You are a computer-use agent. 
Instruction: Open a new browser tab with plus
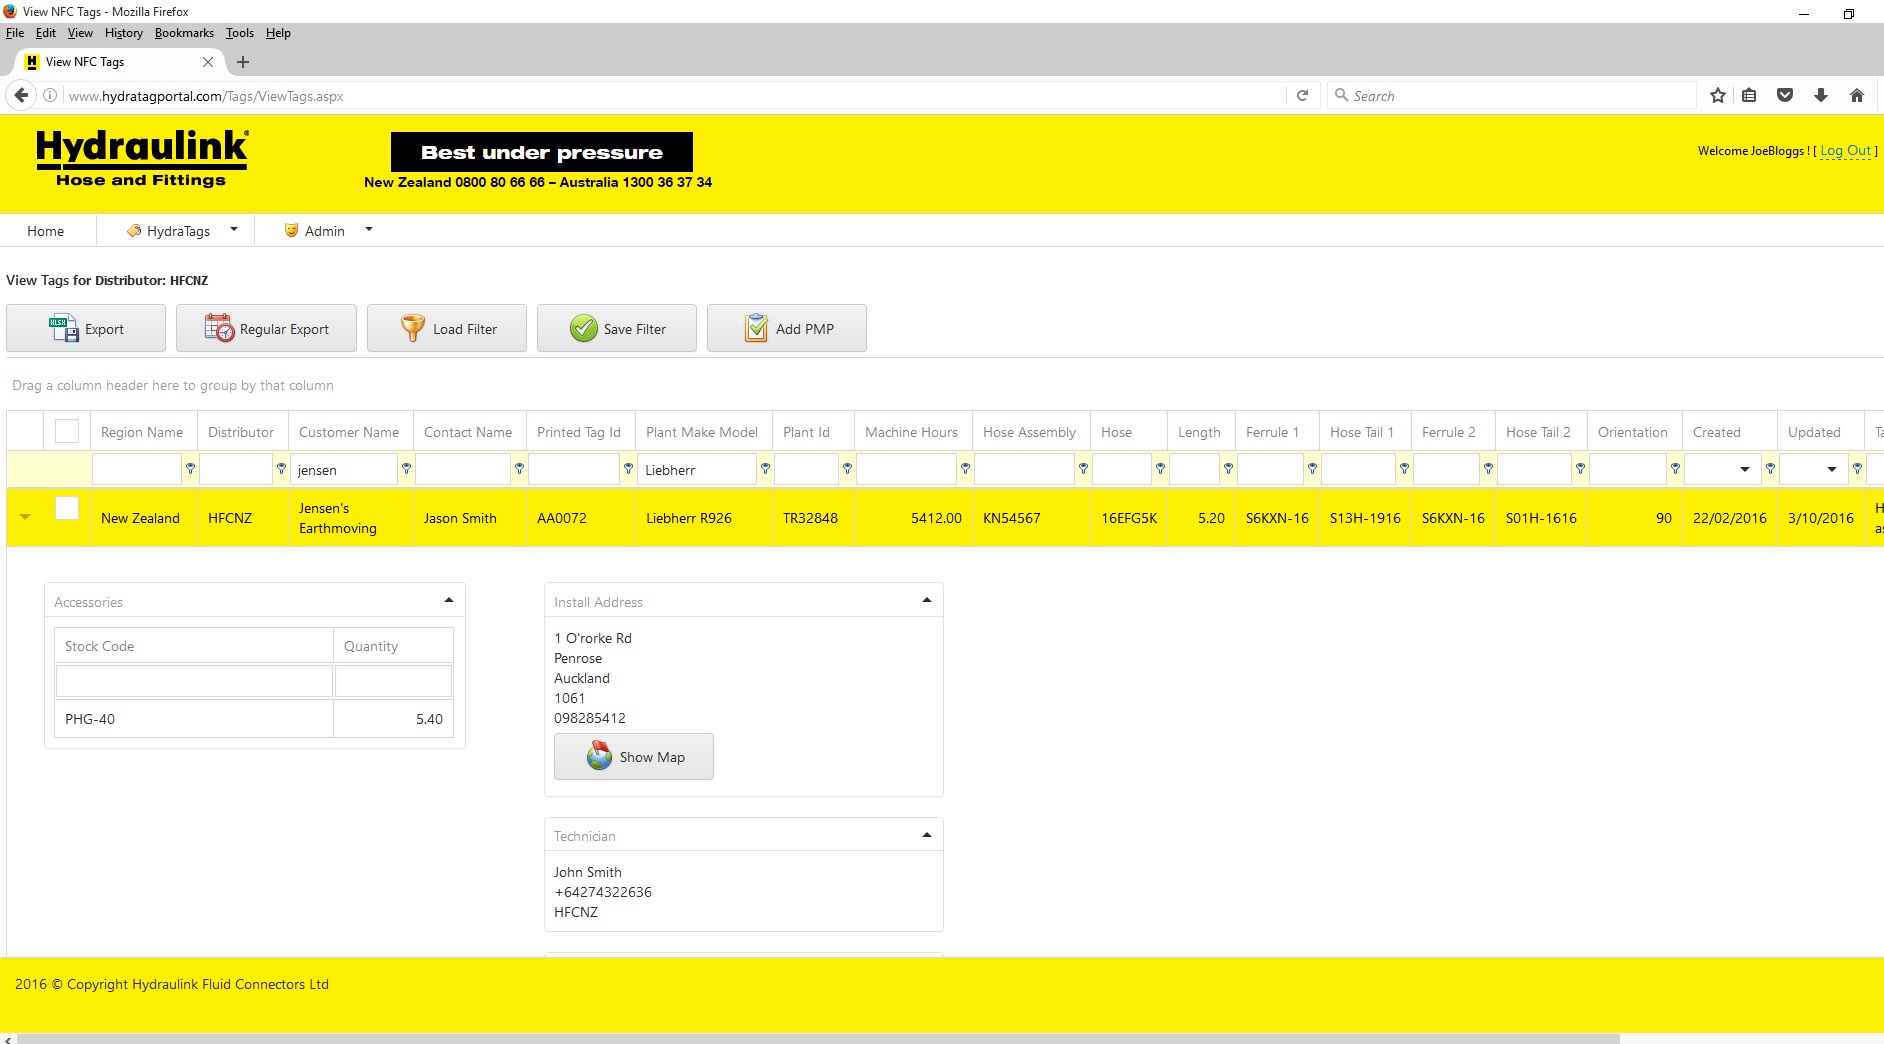243,62
